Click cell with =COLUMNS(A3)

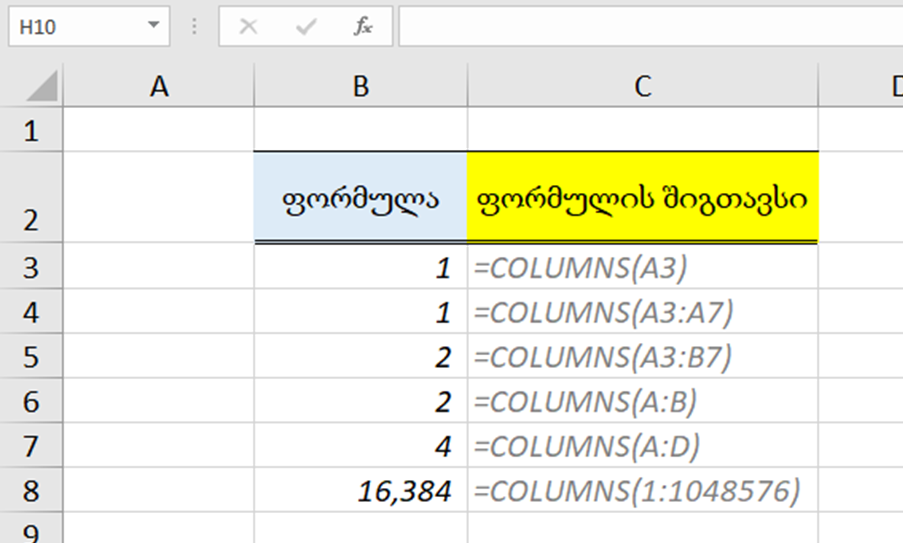643,266
